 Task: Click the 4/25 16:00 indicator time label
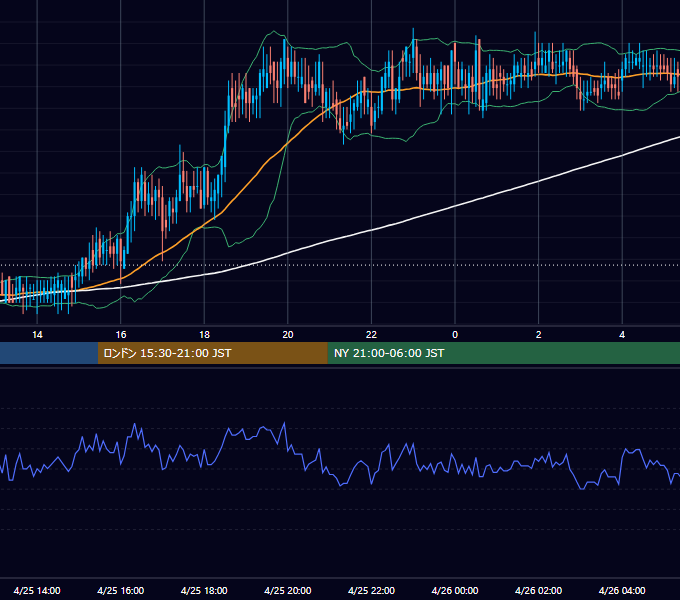(121, 590)
